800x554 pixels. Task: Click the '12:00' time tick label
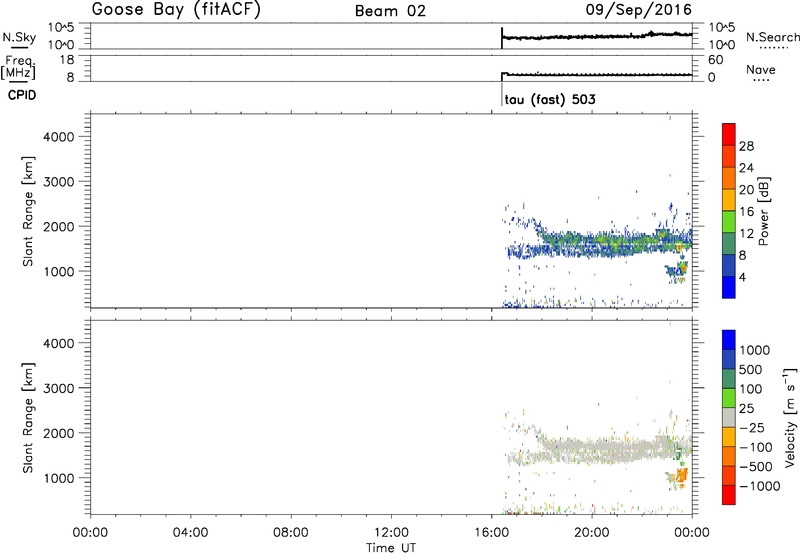point(391,533)
